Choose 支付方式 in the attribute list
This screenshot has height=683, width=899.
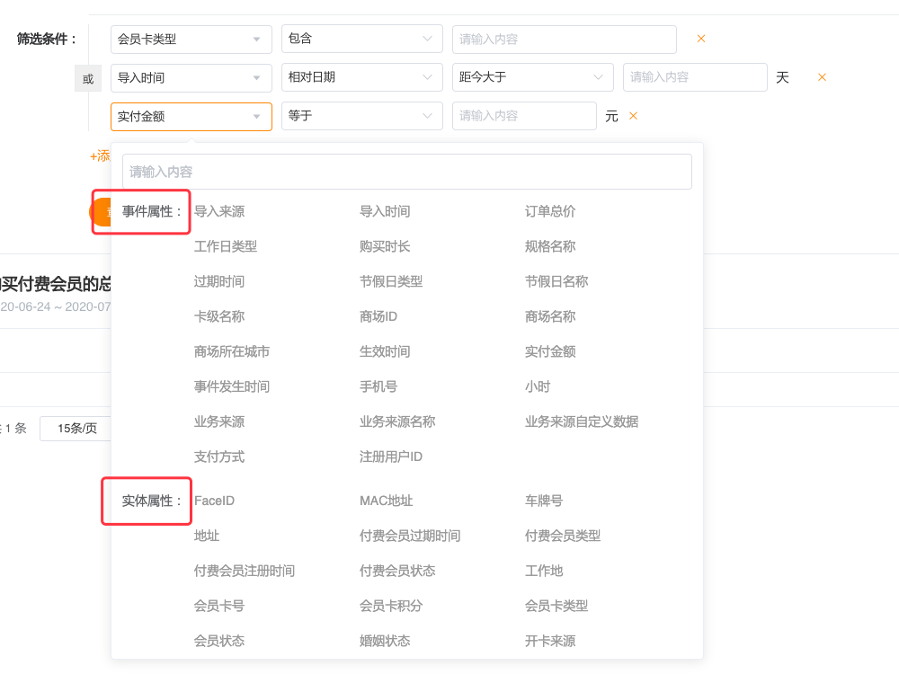click(219, 457)
